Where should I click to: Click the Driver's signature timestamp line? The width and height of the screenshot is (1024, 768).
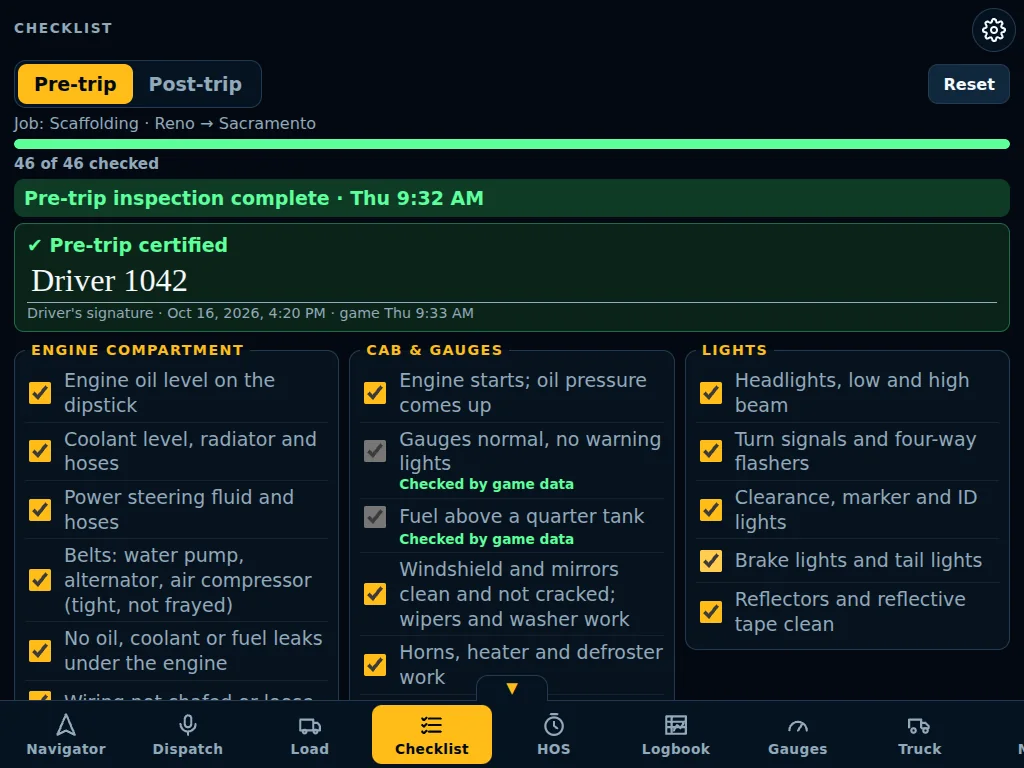250,313
